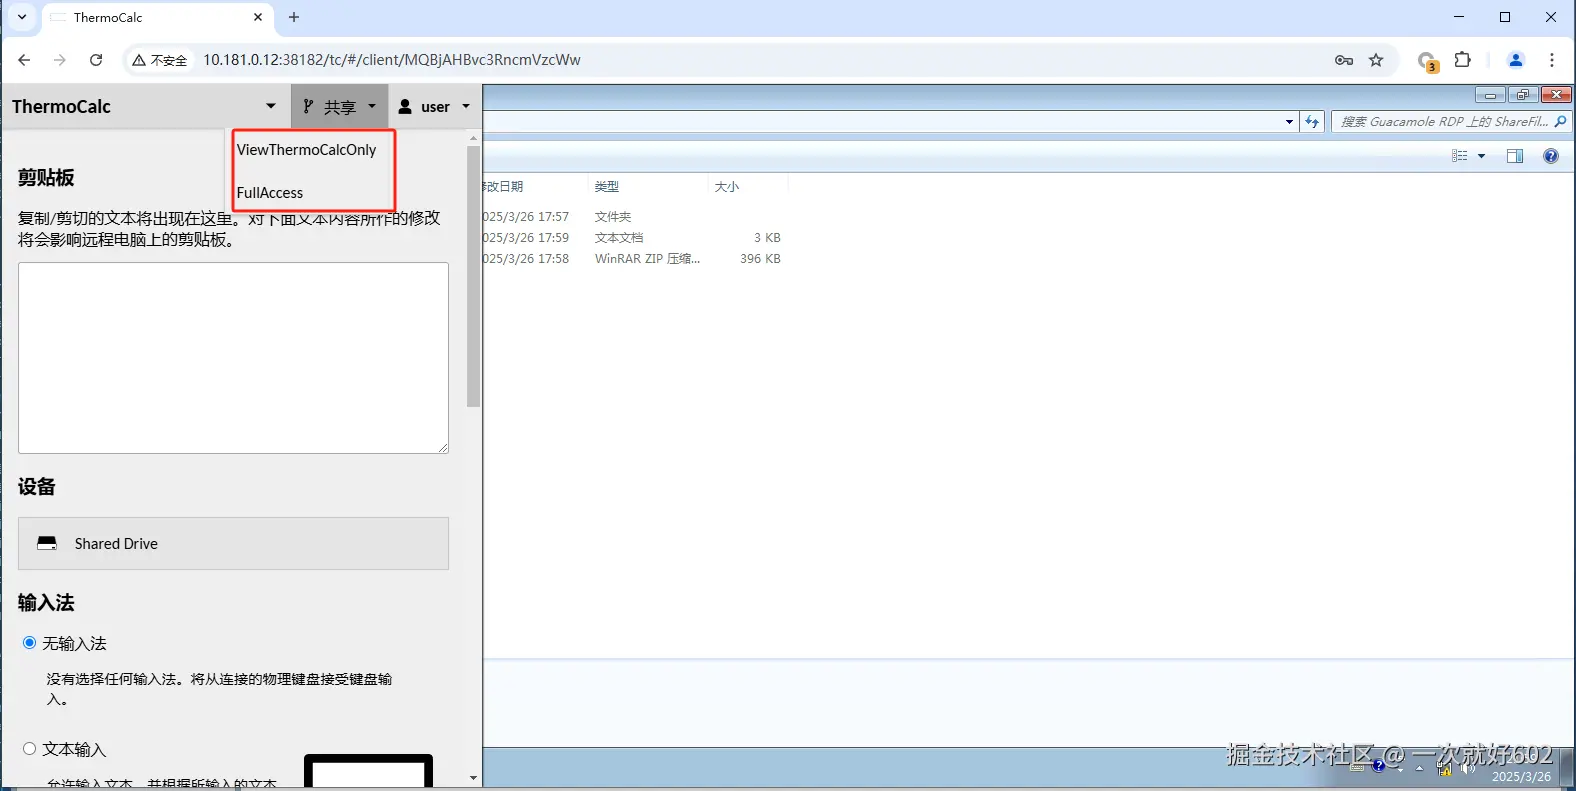Select the 文件夹 row dated 17:57

click(633, 217)
